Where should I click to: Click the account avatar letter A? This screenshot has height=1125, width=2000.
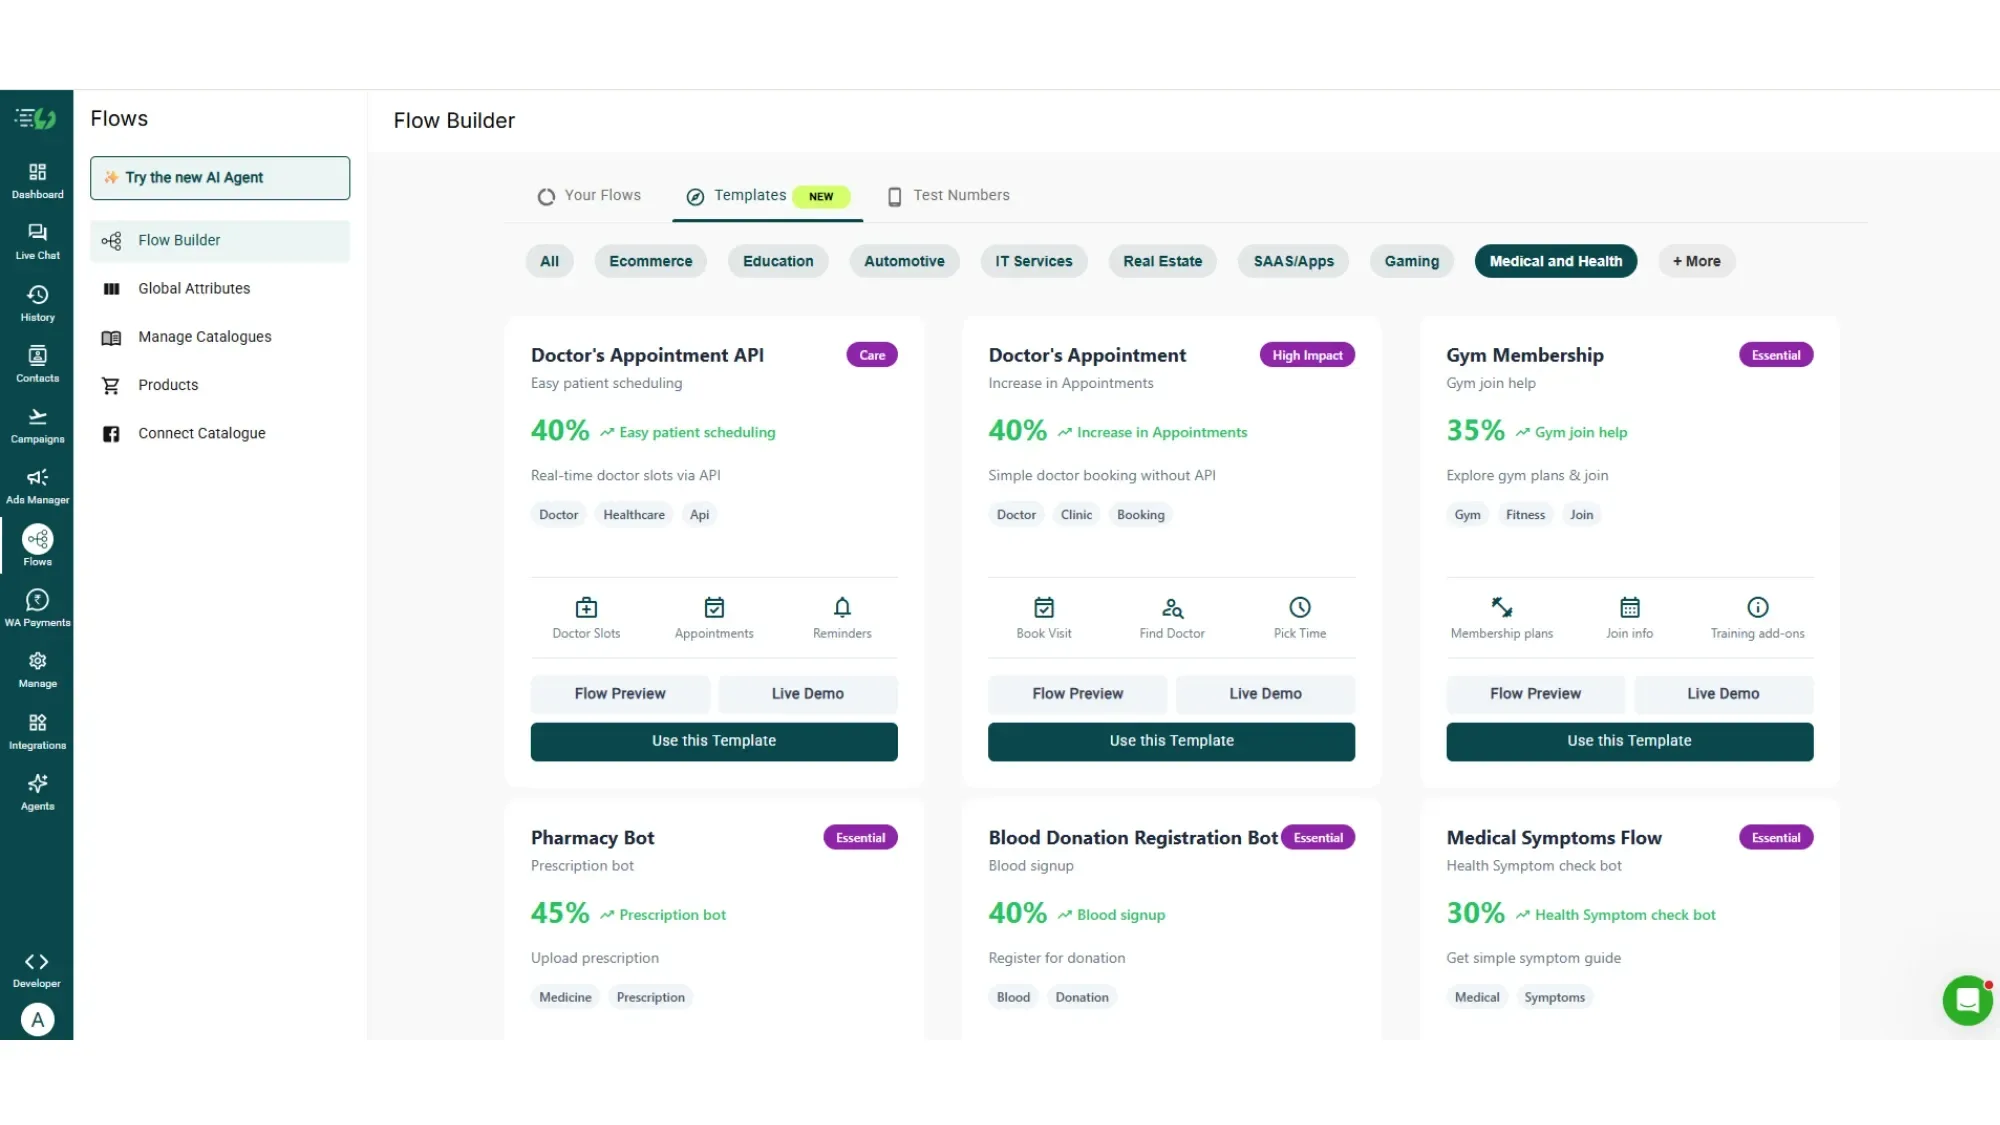pos(37,1020)
